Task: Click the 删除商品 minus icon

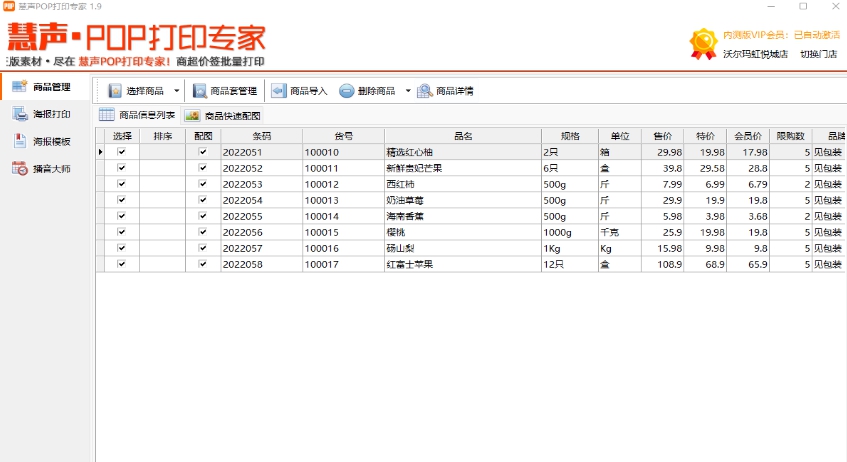Action: click(346, 91)
